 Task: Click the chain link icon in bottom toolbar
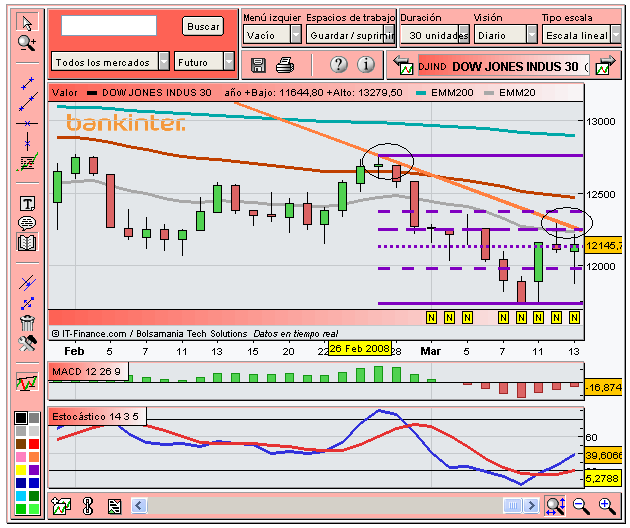coord(88,506)
